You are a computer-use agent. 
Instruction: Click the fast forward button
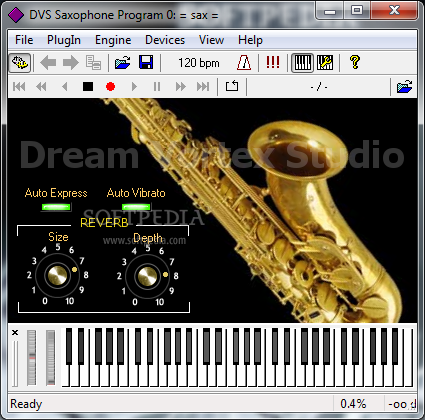click(180, 87)
